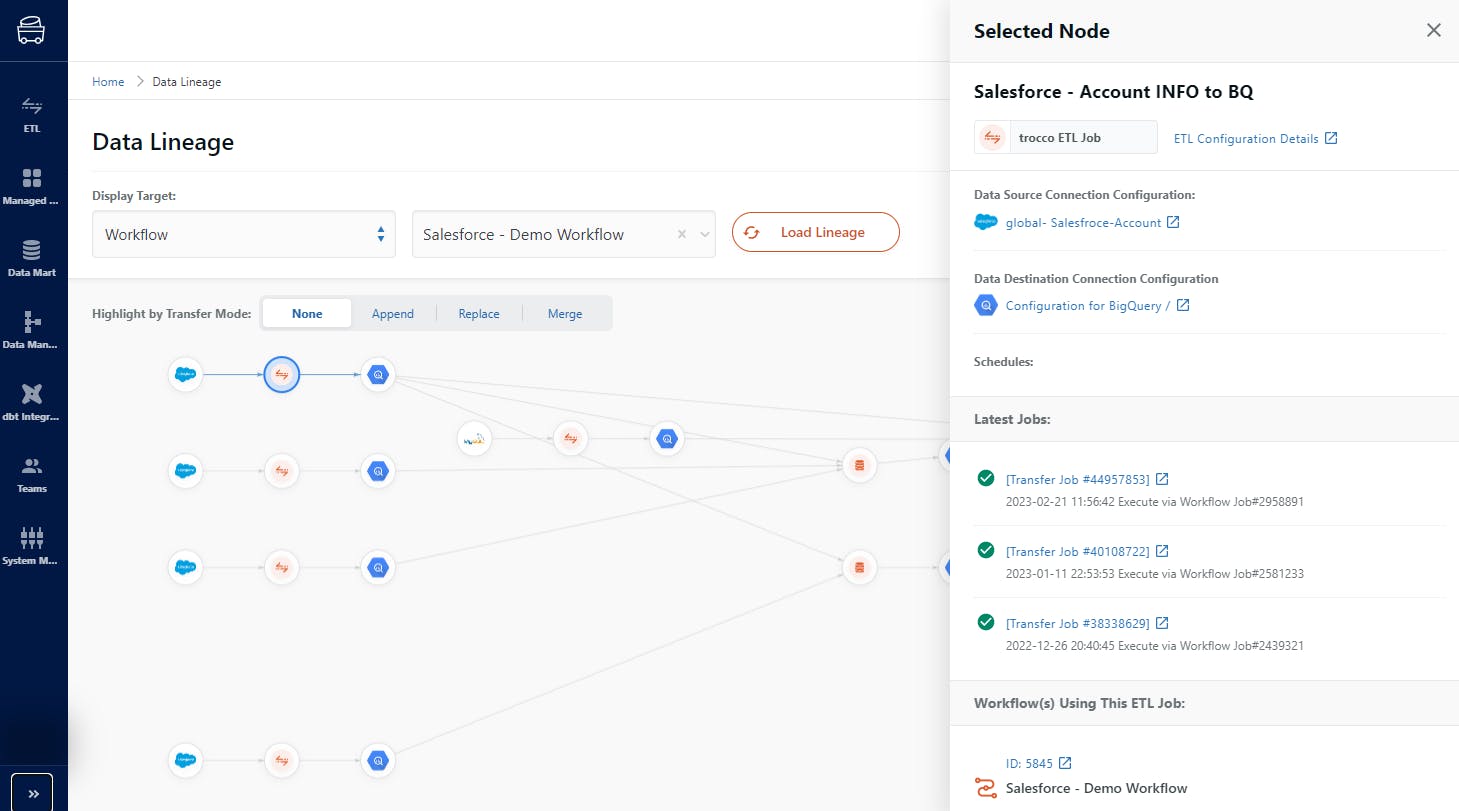Click the Data Lineage page heading
1459x811 pixels.
pyautogui.click(x=163, y=142)
